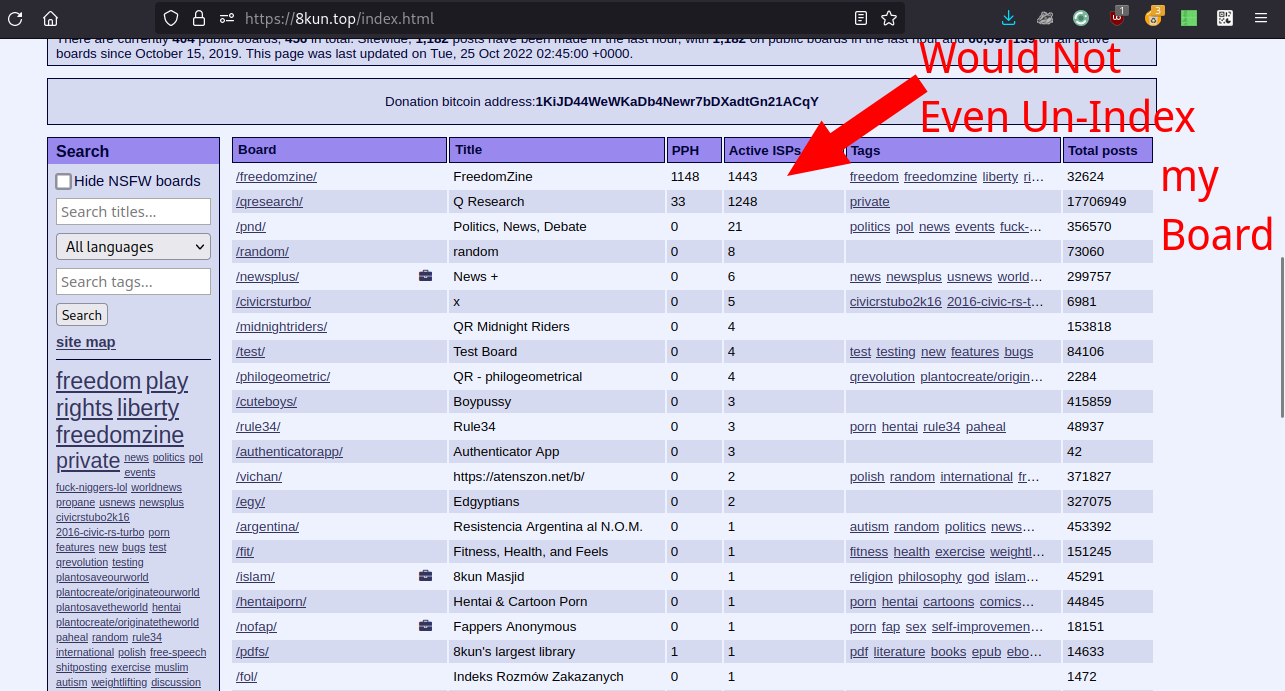Viewport: 1285px width, 691px height.
Task: Open the site map link
Action: (x=86, y=342)
